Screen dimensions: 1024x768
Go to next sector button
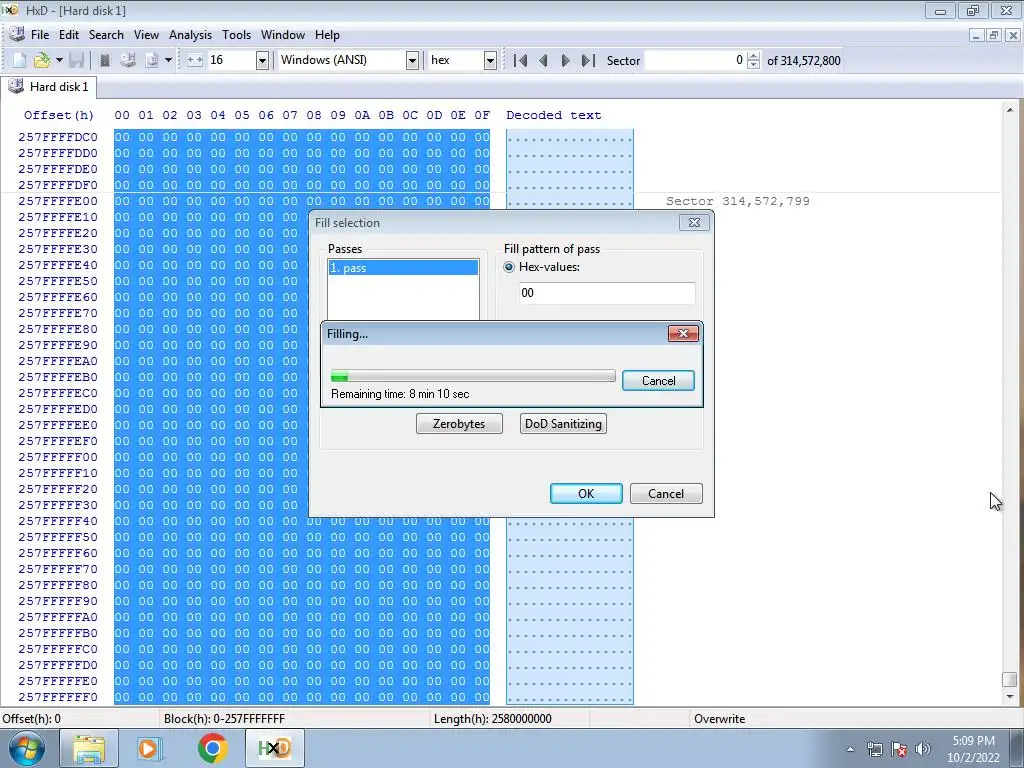point(566,60)
